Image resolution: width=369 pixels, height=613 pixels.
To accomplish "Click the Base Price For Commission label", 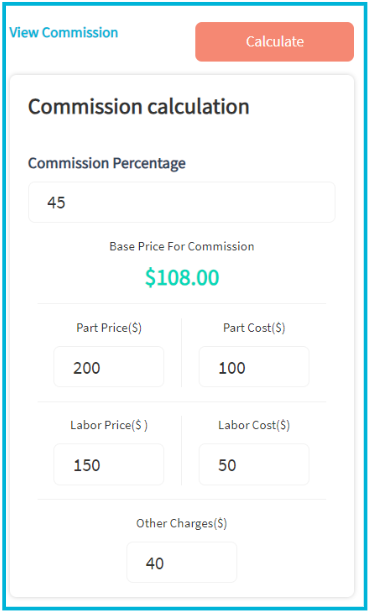I will point(182,246).
